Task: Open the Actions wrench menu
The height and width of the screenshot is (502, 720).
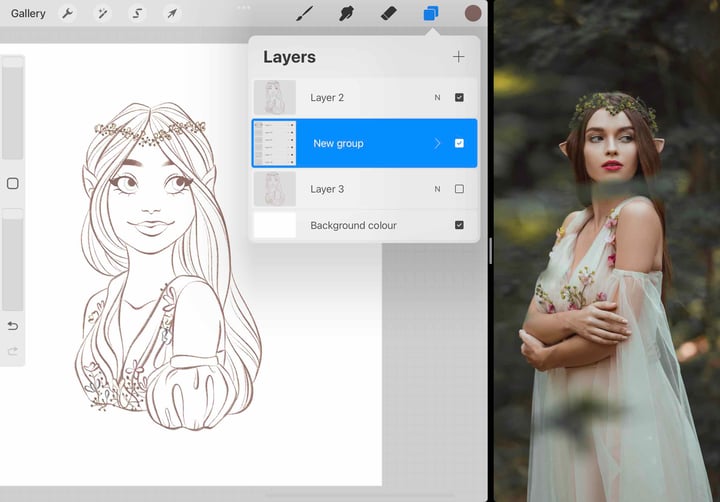Action: 68,13
